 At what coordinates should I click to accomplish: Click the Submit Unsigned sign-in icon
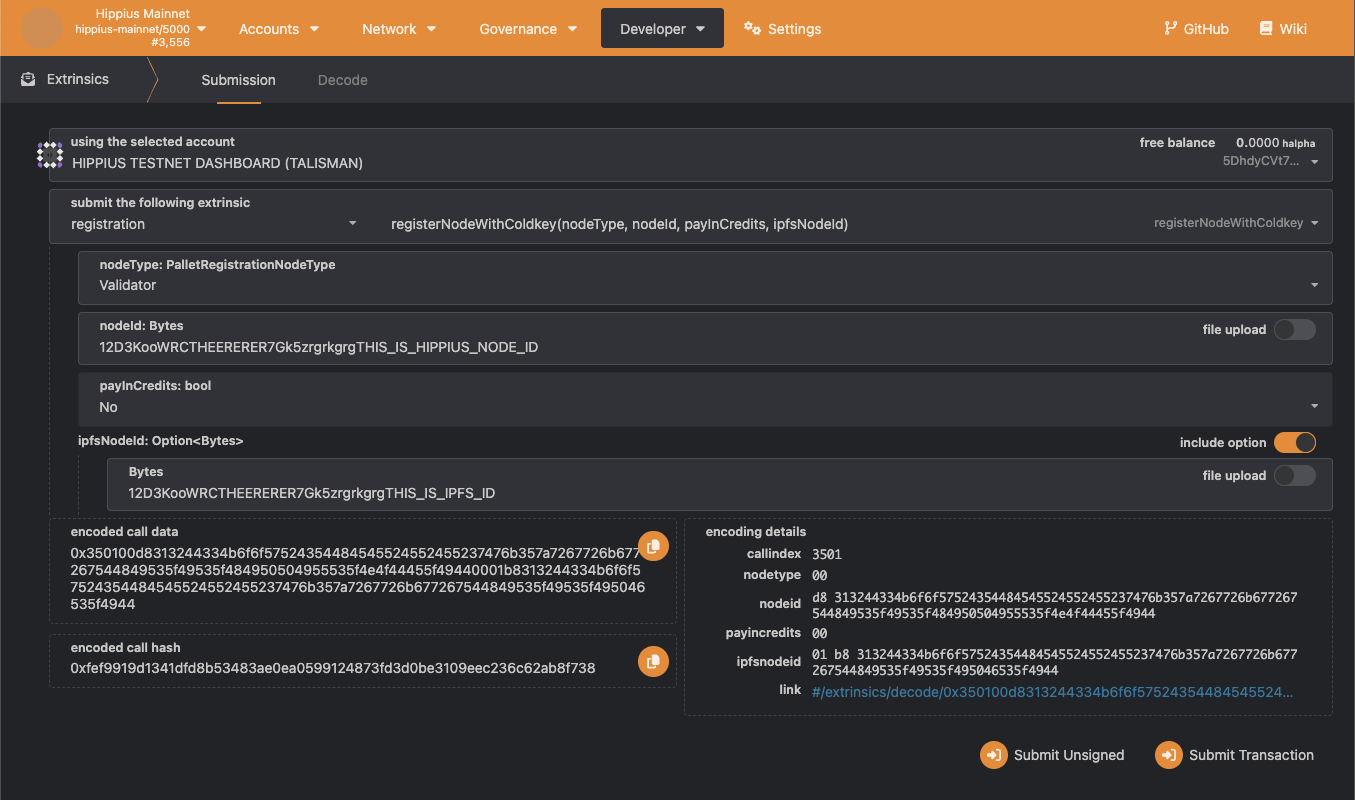click(x=994, y=755)
